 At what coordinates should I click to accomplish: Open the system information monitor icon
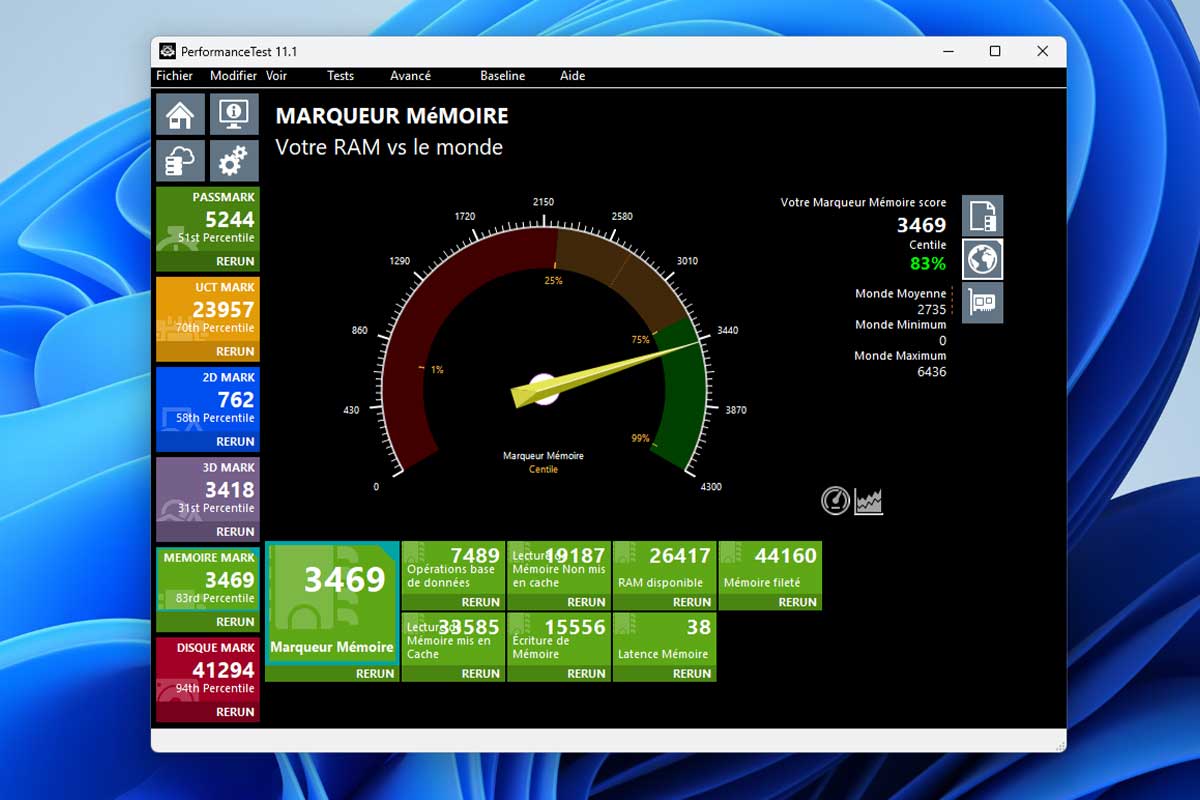[x=234, y=114]
